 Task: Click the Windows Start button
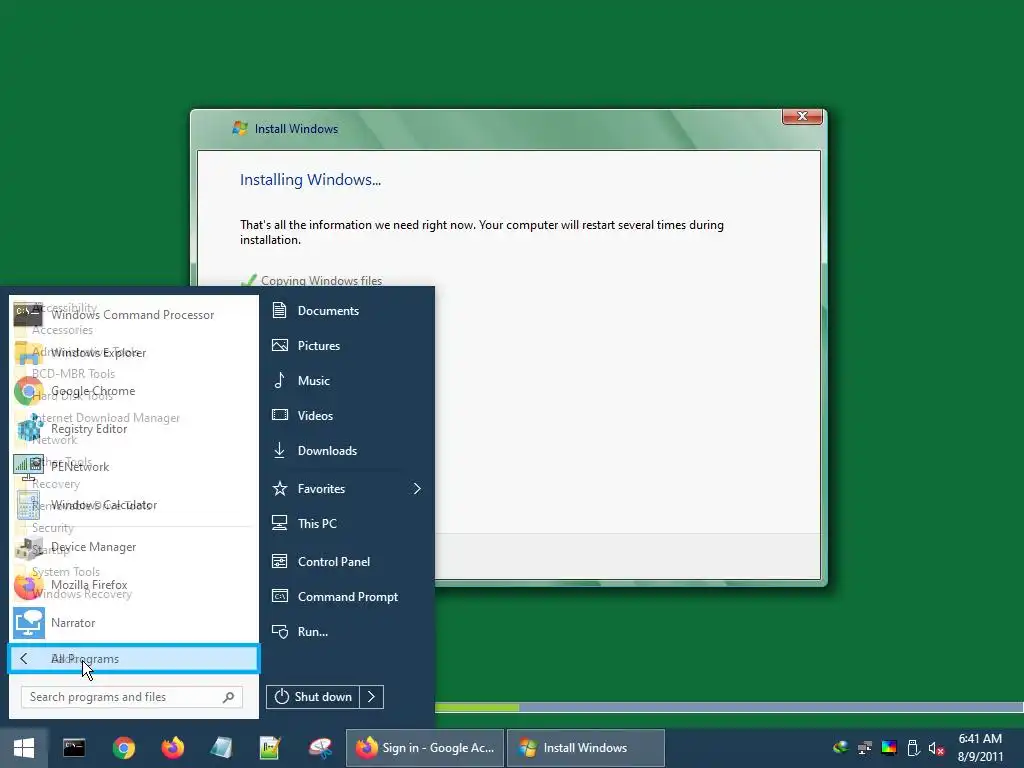pos(24,748)
